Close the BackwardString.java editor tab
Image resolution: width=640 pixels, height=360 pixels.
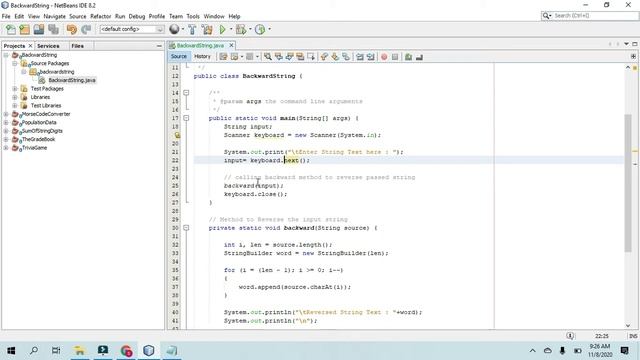(x=231, y=45)
